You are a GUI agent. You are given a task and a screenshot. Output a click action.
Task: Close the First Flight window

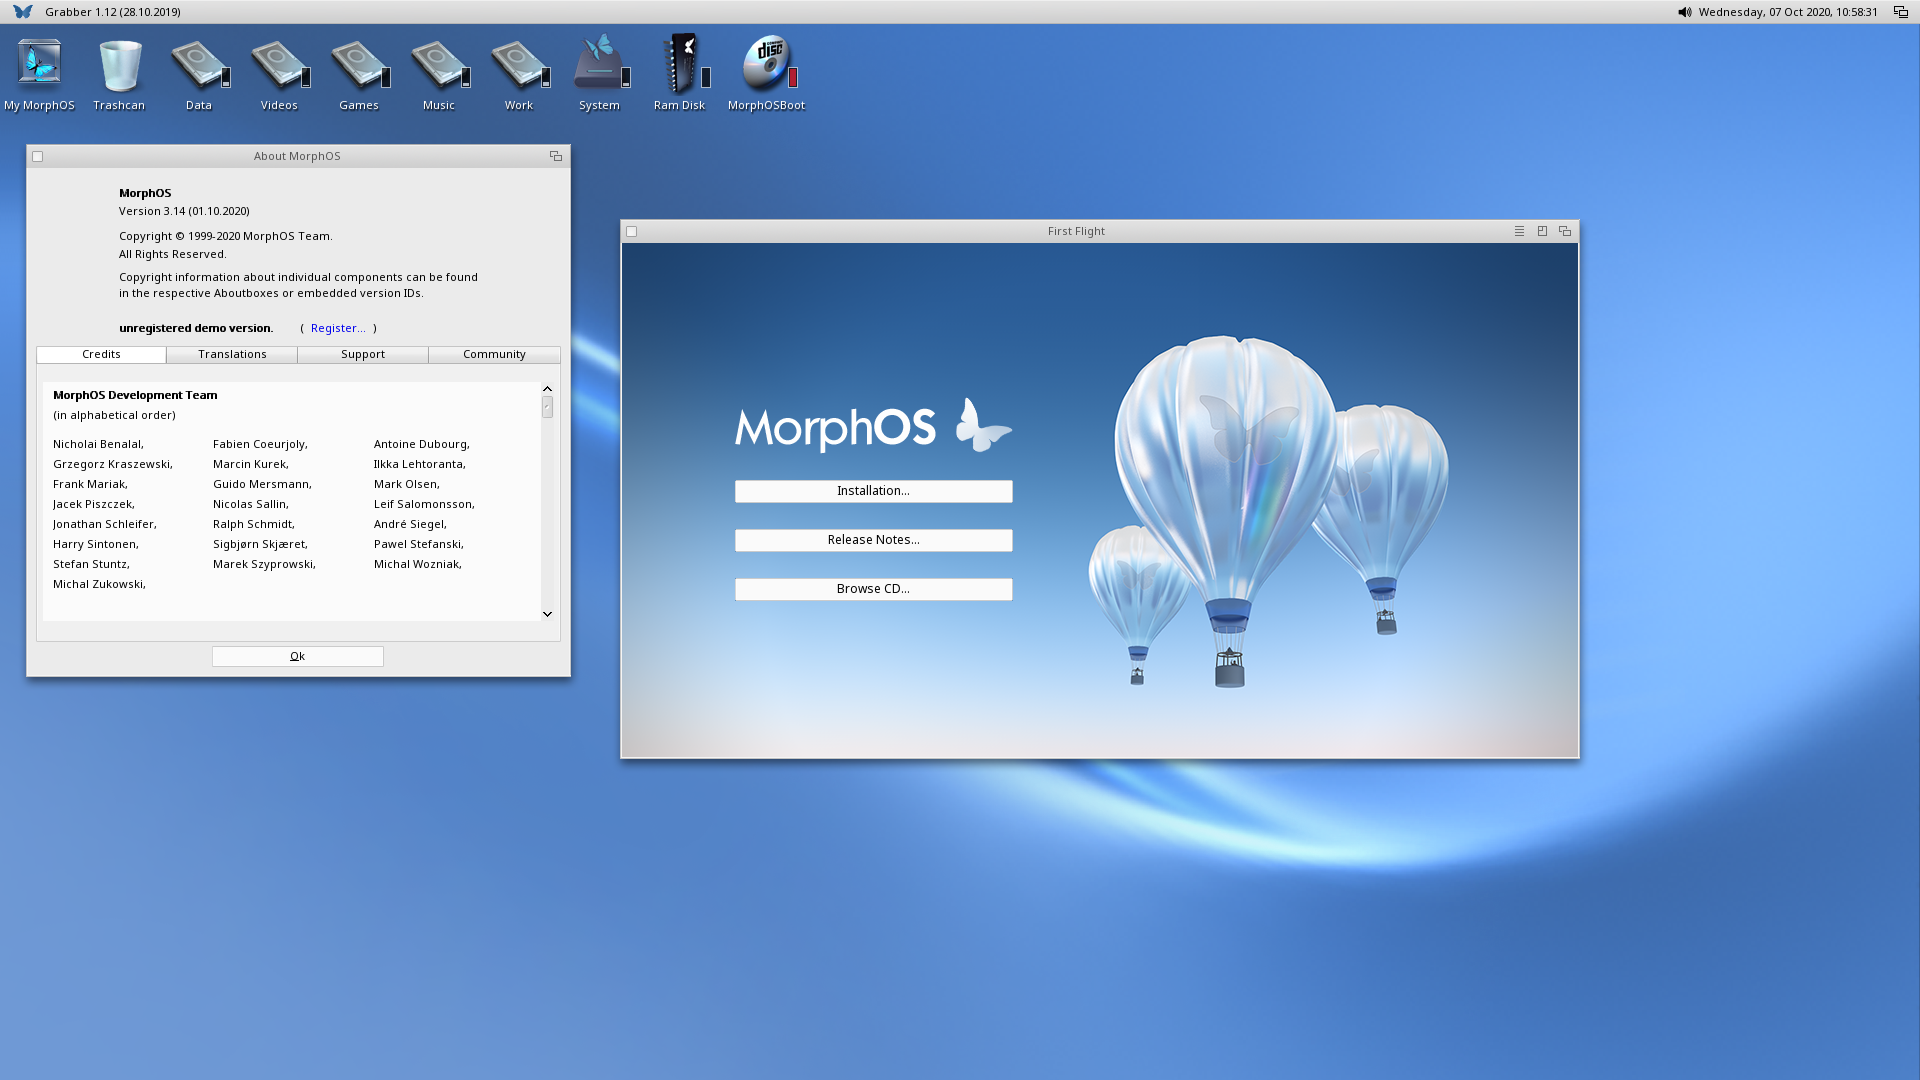point(631,231)
